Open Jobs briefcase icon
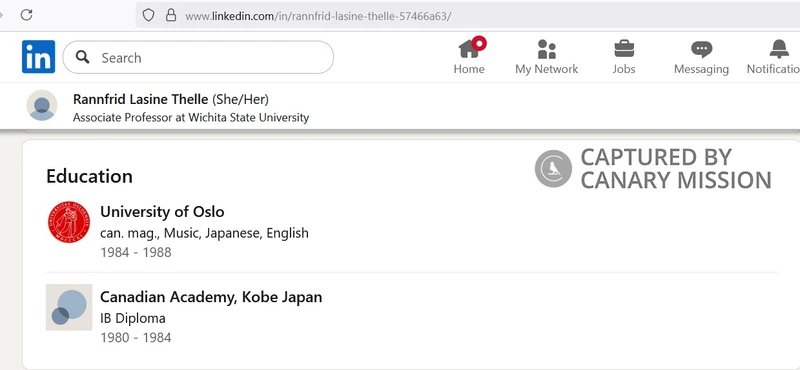Image resolution: width=800 pixels, height=370 pixels. pyautogui.click(x=624, y=49)
